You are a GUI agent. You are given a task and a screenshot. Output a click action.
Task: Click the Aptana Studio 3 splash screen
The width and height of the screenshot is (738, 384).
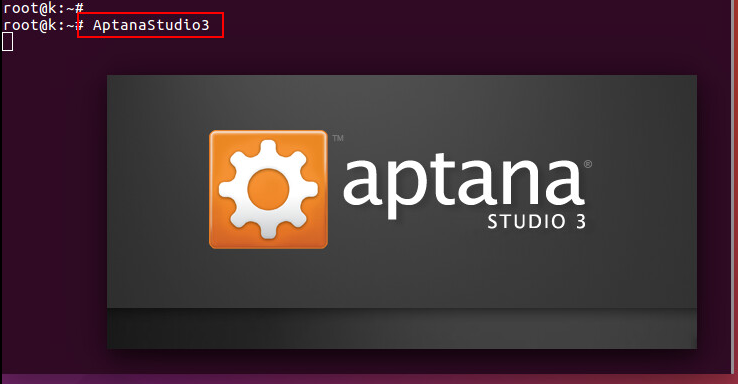402,212
